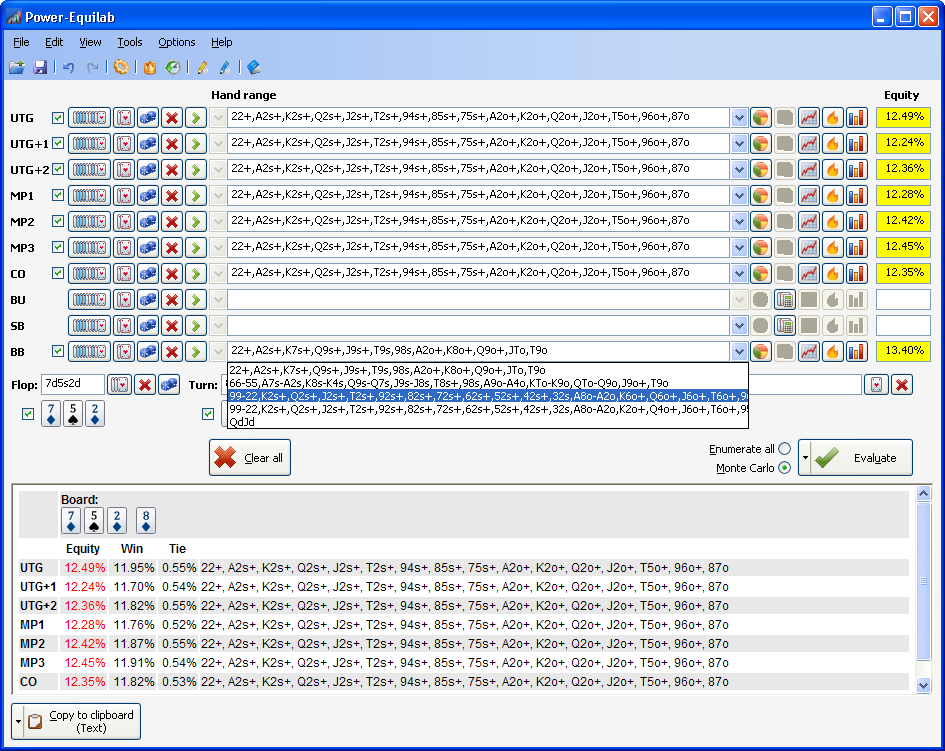
Task: Click the results scroll down arrow
Action: point(923,685)
